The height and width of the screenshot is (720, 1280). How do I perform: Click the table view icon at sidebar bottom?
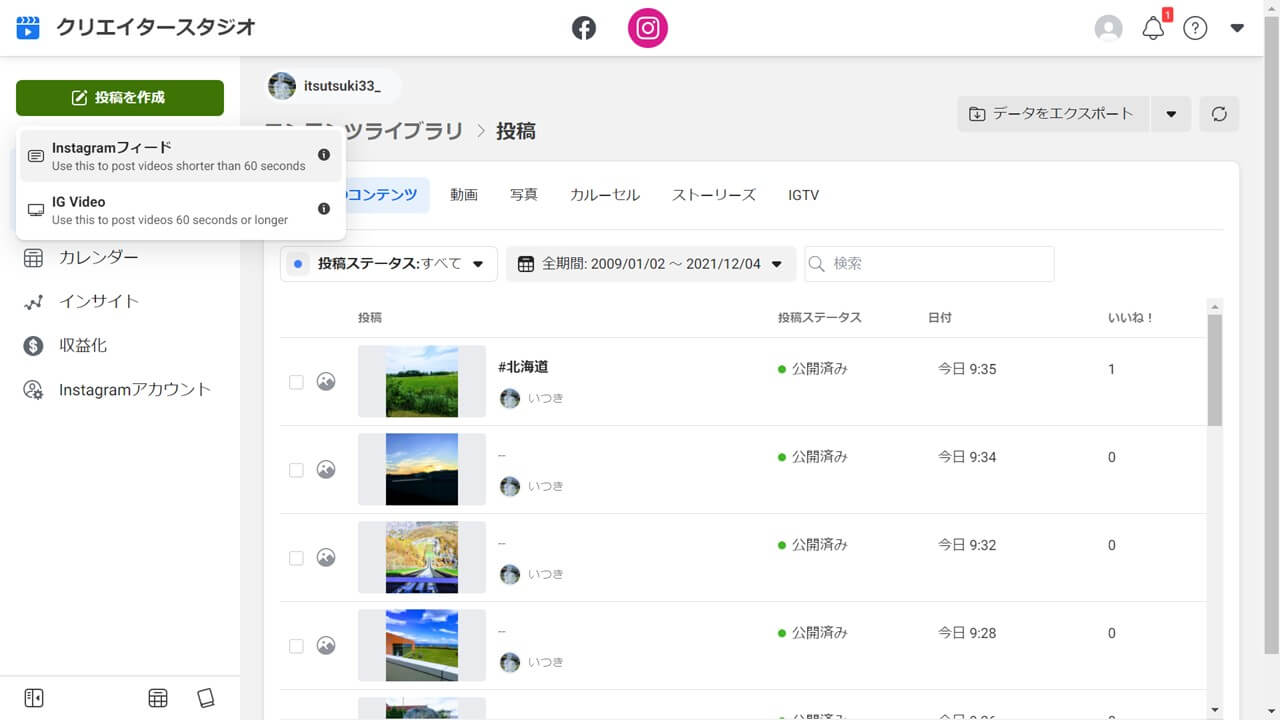coord(158,698)
